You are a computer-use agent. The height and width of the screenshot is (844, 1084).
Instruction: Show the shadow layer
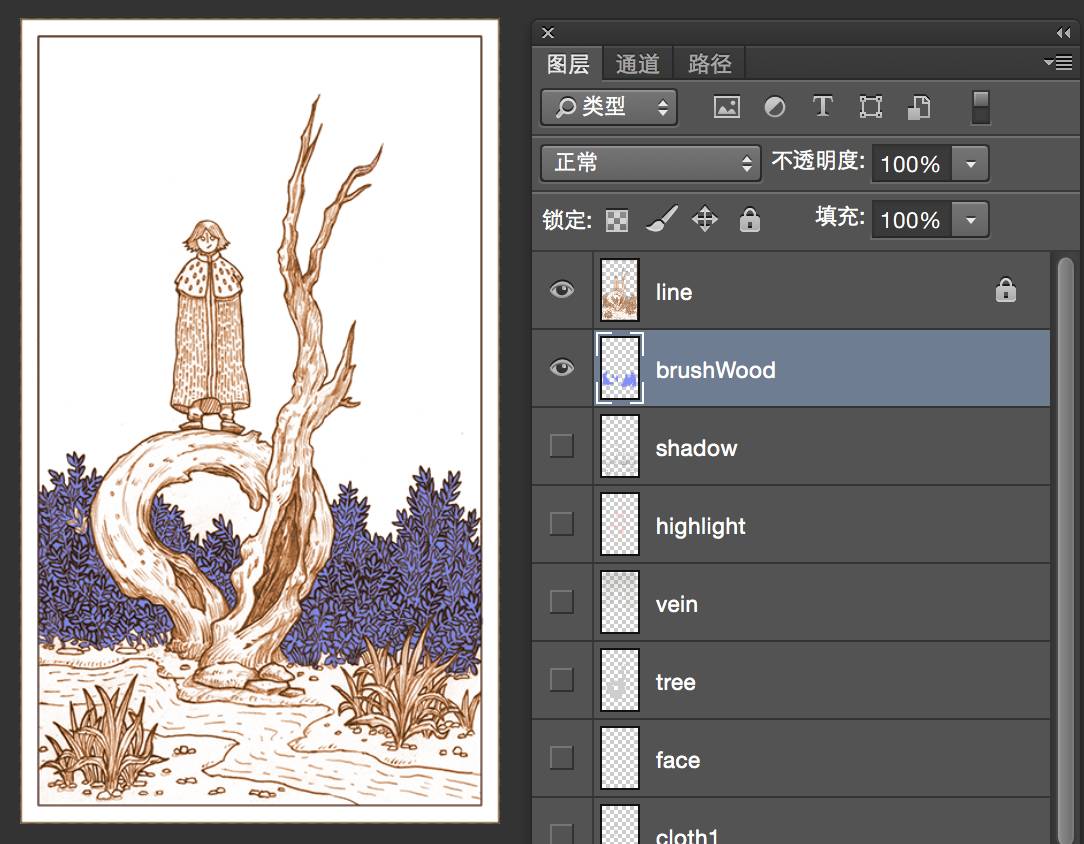(x=561, y=446)
